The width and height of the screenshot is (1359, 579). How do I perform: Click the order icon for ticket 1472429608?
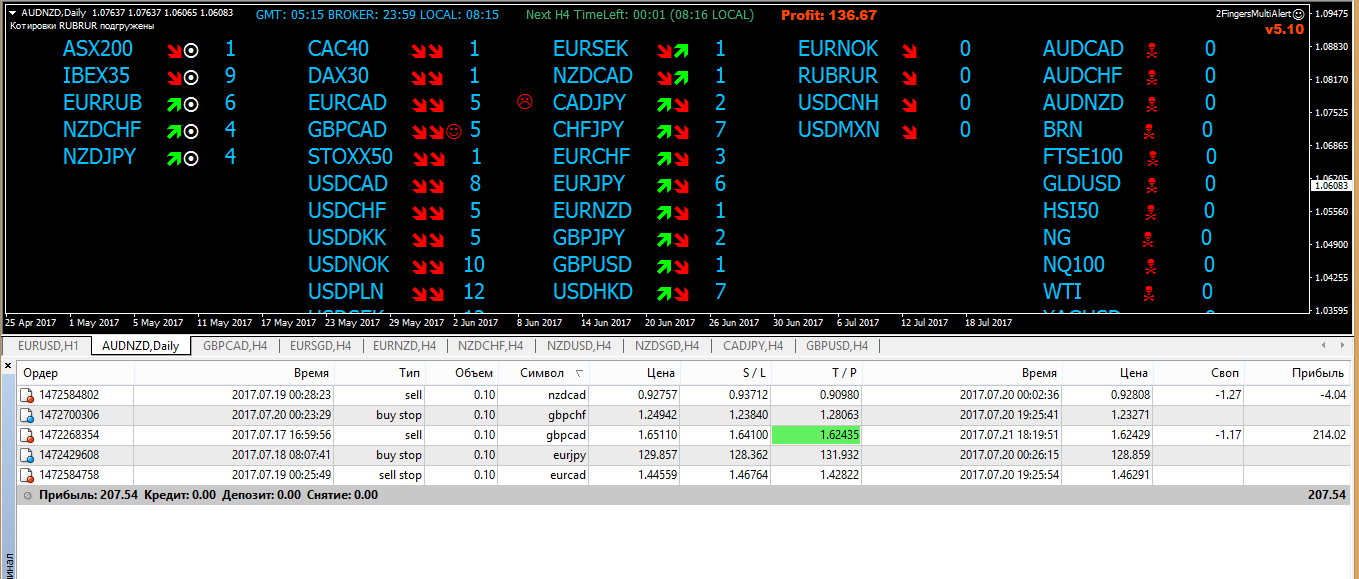pyautogui.click(x=27, y=455)
